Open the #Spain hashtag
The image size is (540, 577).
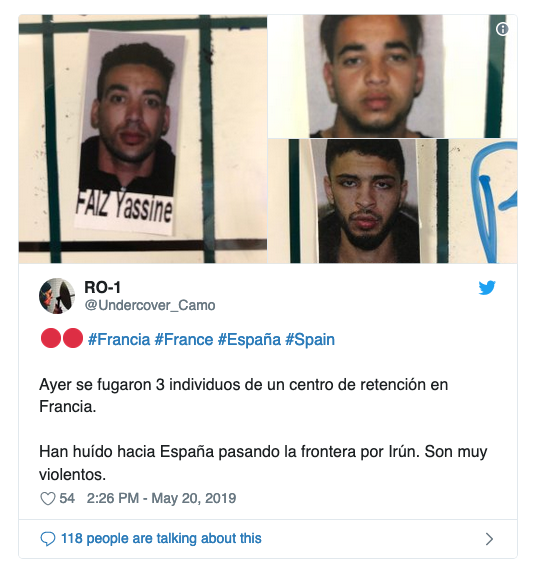[310, 339]
